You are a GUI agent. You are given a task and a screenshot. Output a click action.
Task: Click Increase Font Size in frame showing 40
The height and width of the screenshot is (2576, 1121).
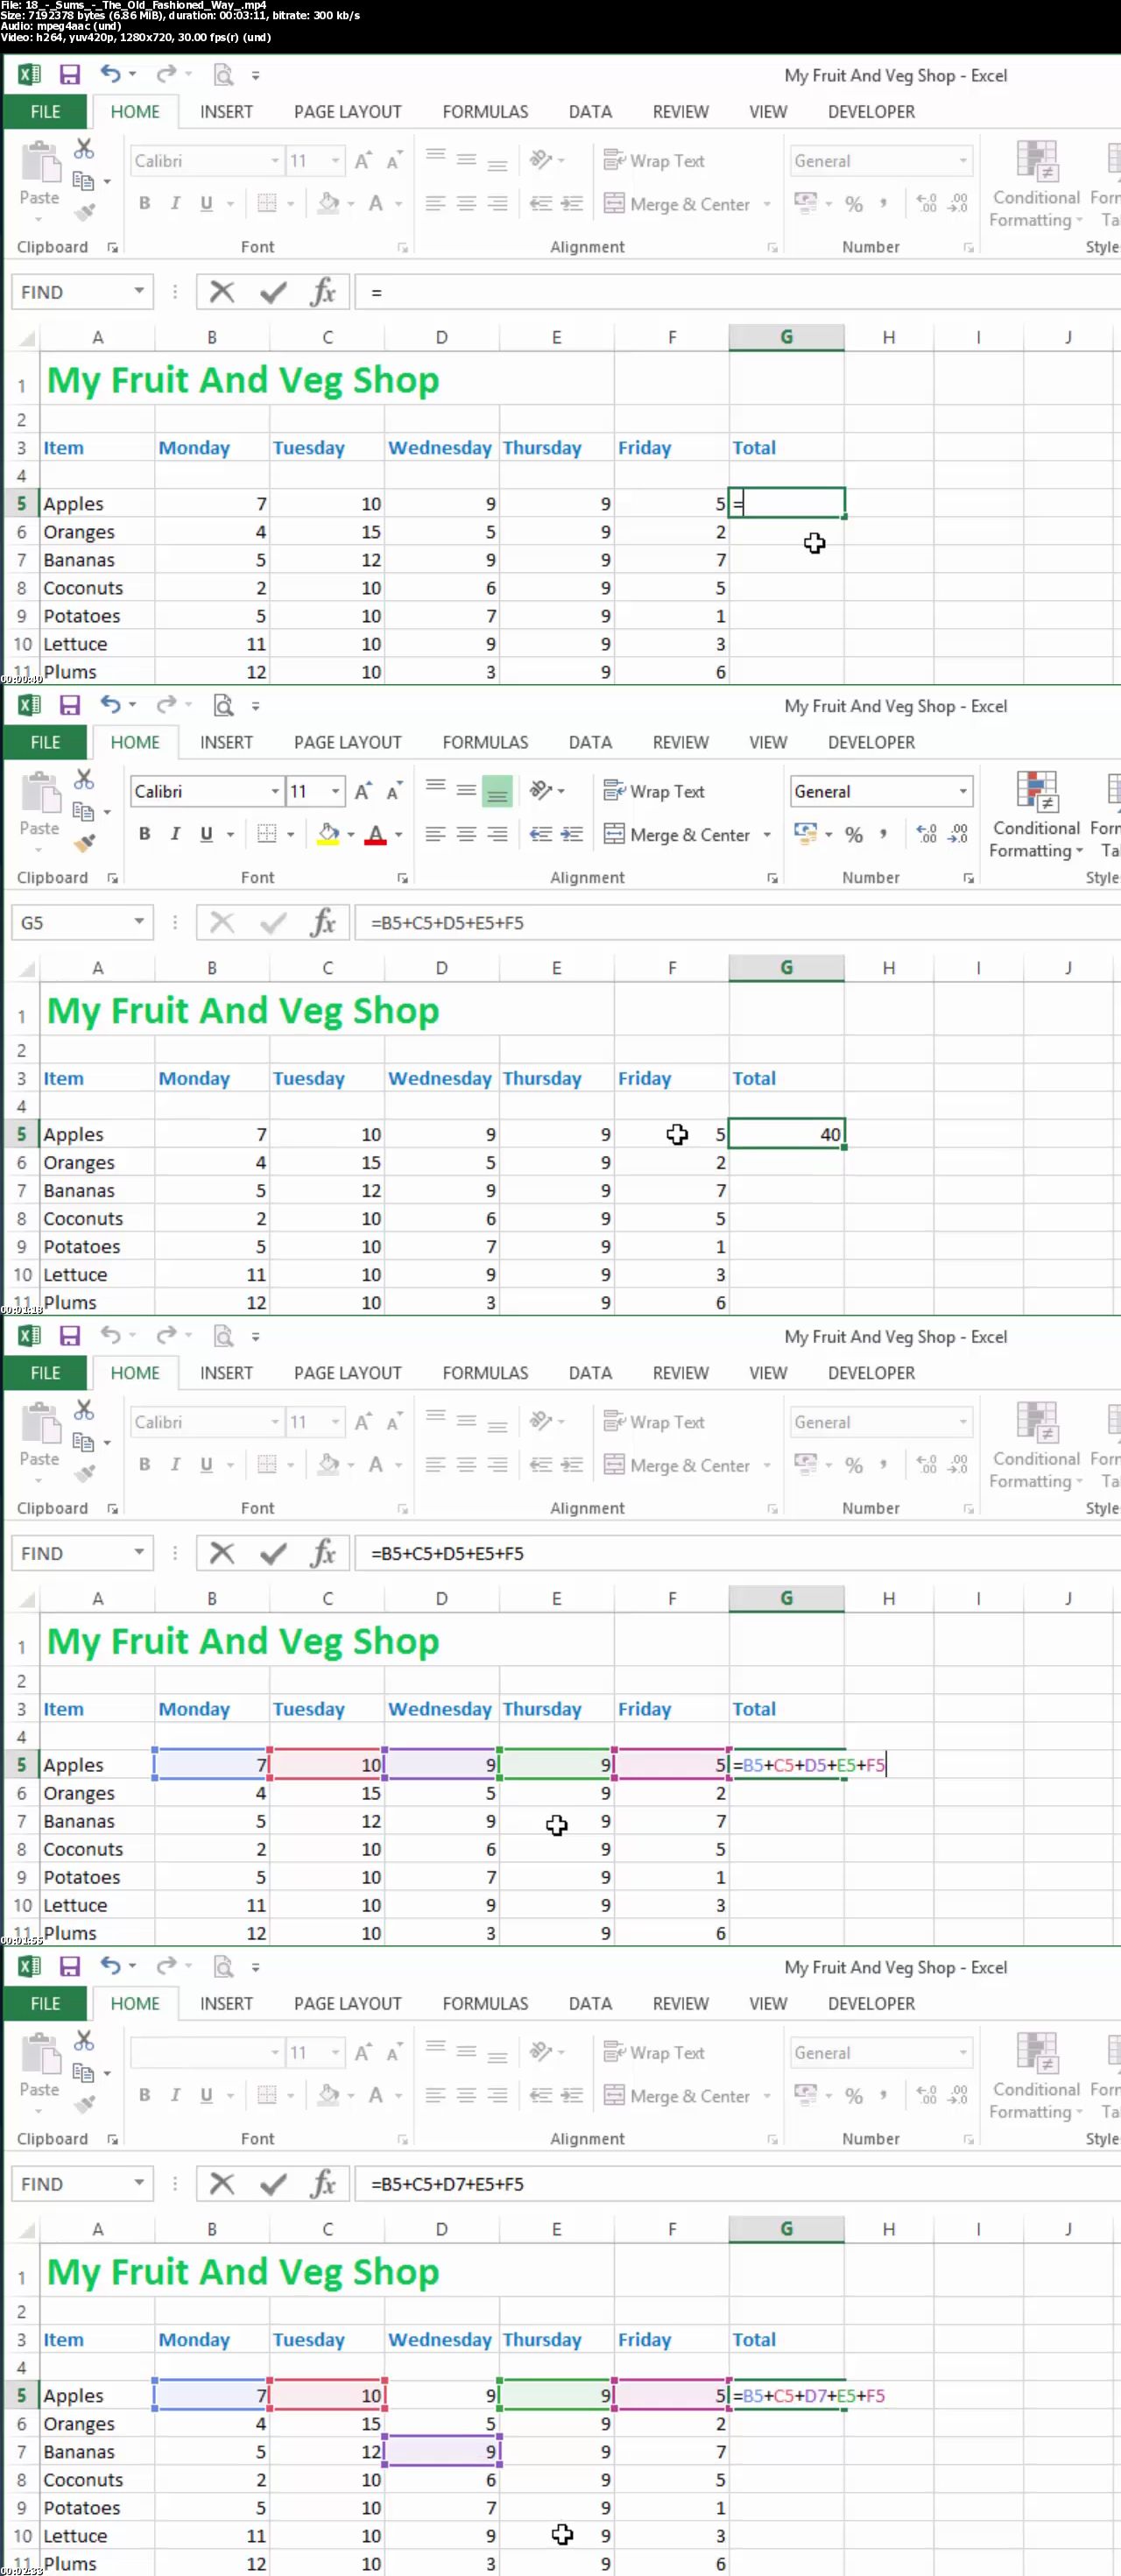pyautogui.click(x=363, y=791)
